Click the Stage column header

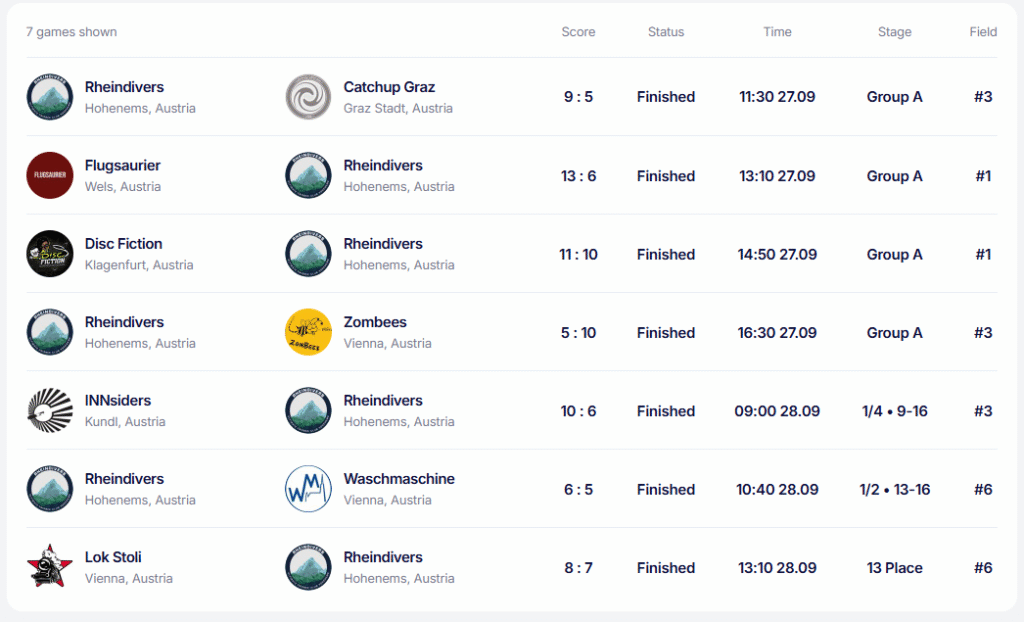[894, 32]
